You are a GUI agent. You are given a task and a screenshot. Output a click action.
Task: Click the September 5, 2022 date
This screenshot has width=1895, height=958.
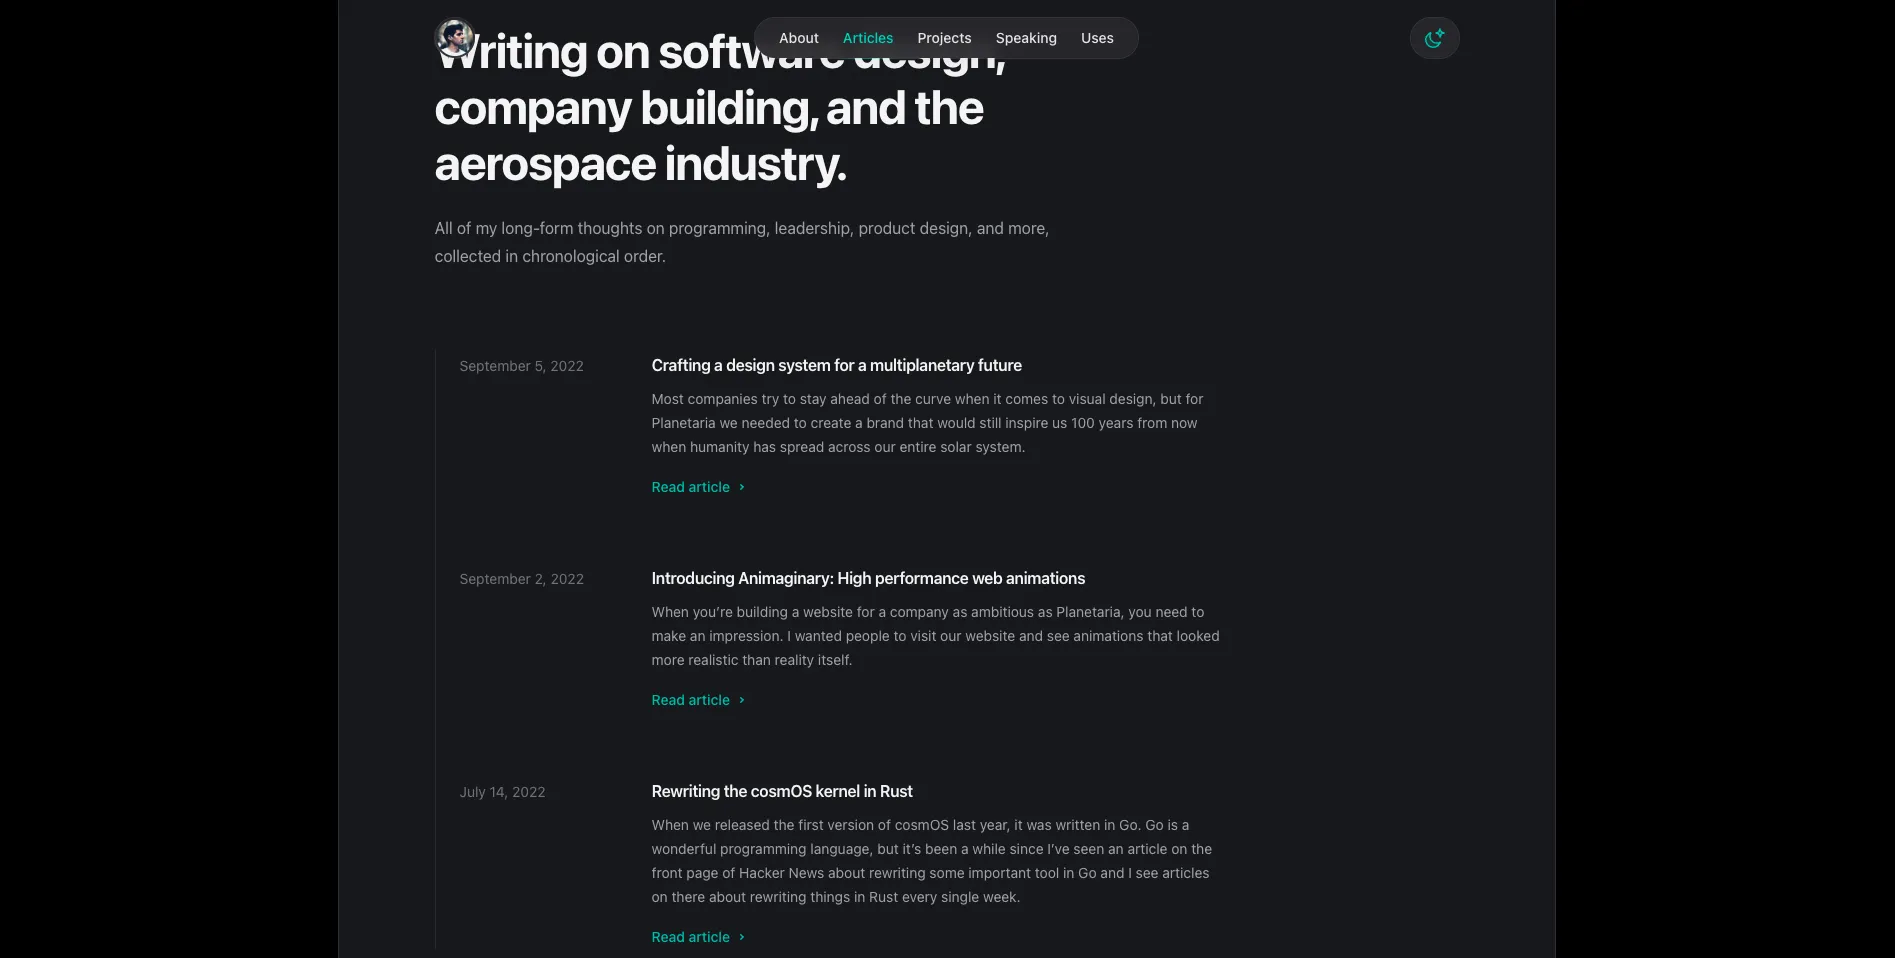pos(521,366)
